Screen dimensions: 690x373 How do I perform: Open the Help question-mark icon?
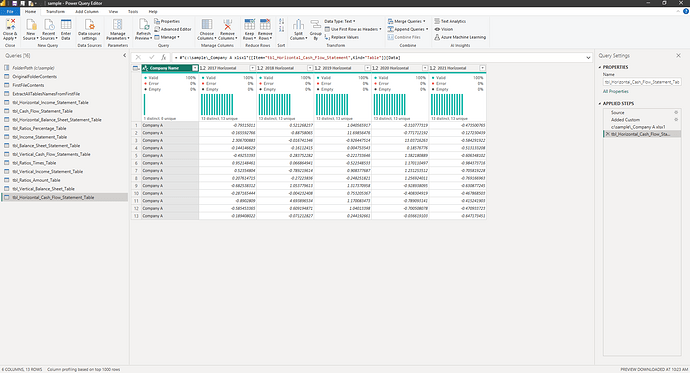(686, 11)
